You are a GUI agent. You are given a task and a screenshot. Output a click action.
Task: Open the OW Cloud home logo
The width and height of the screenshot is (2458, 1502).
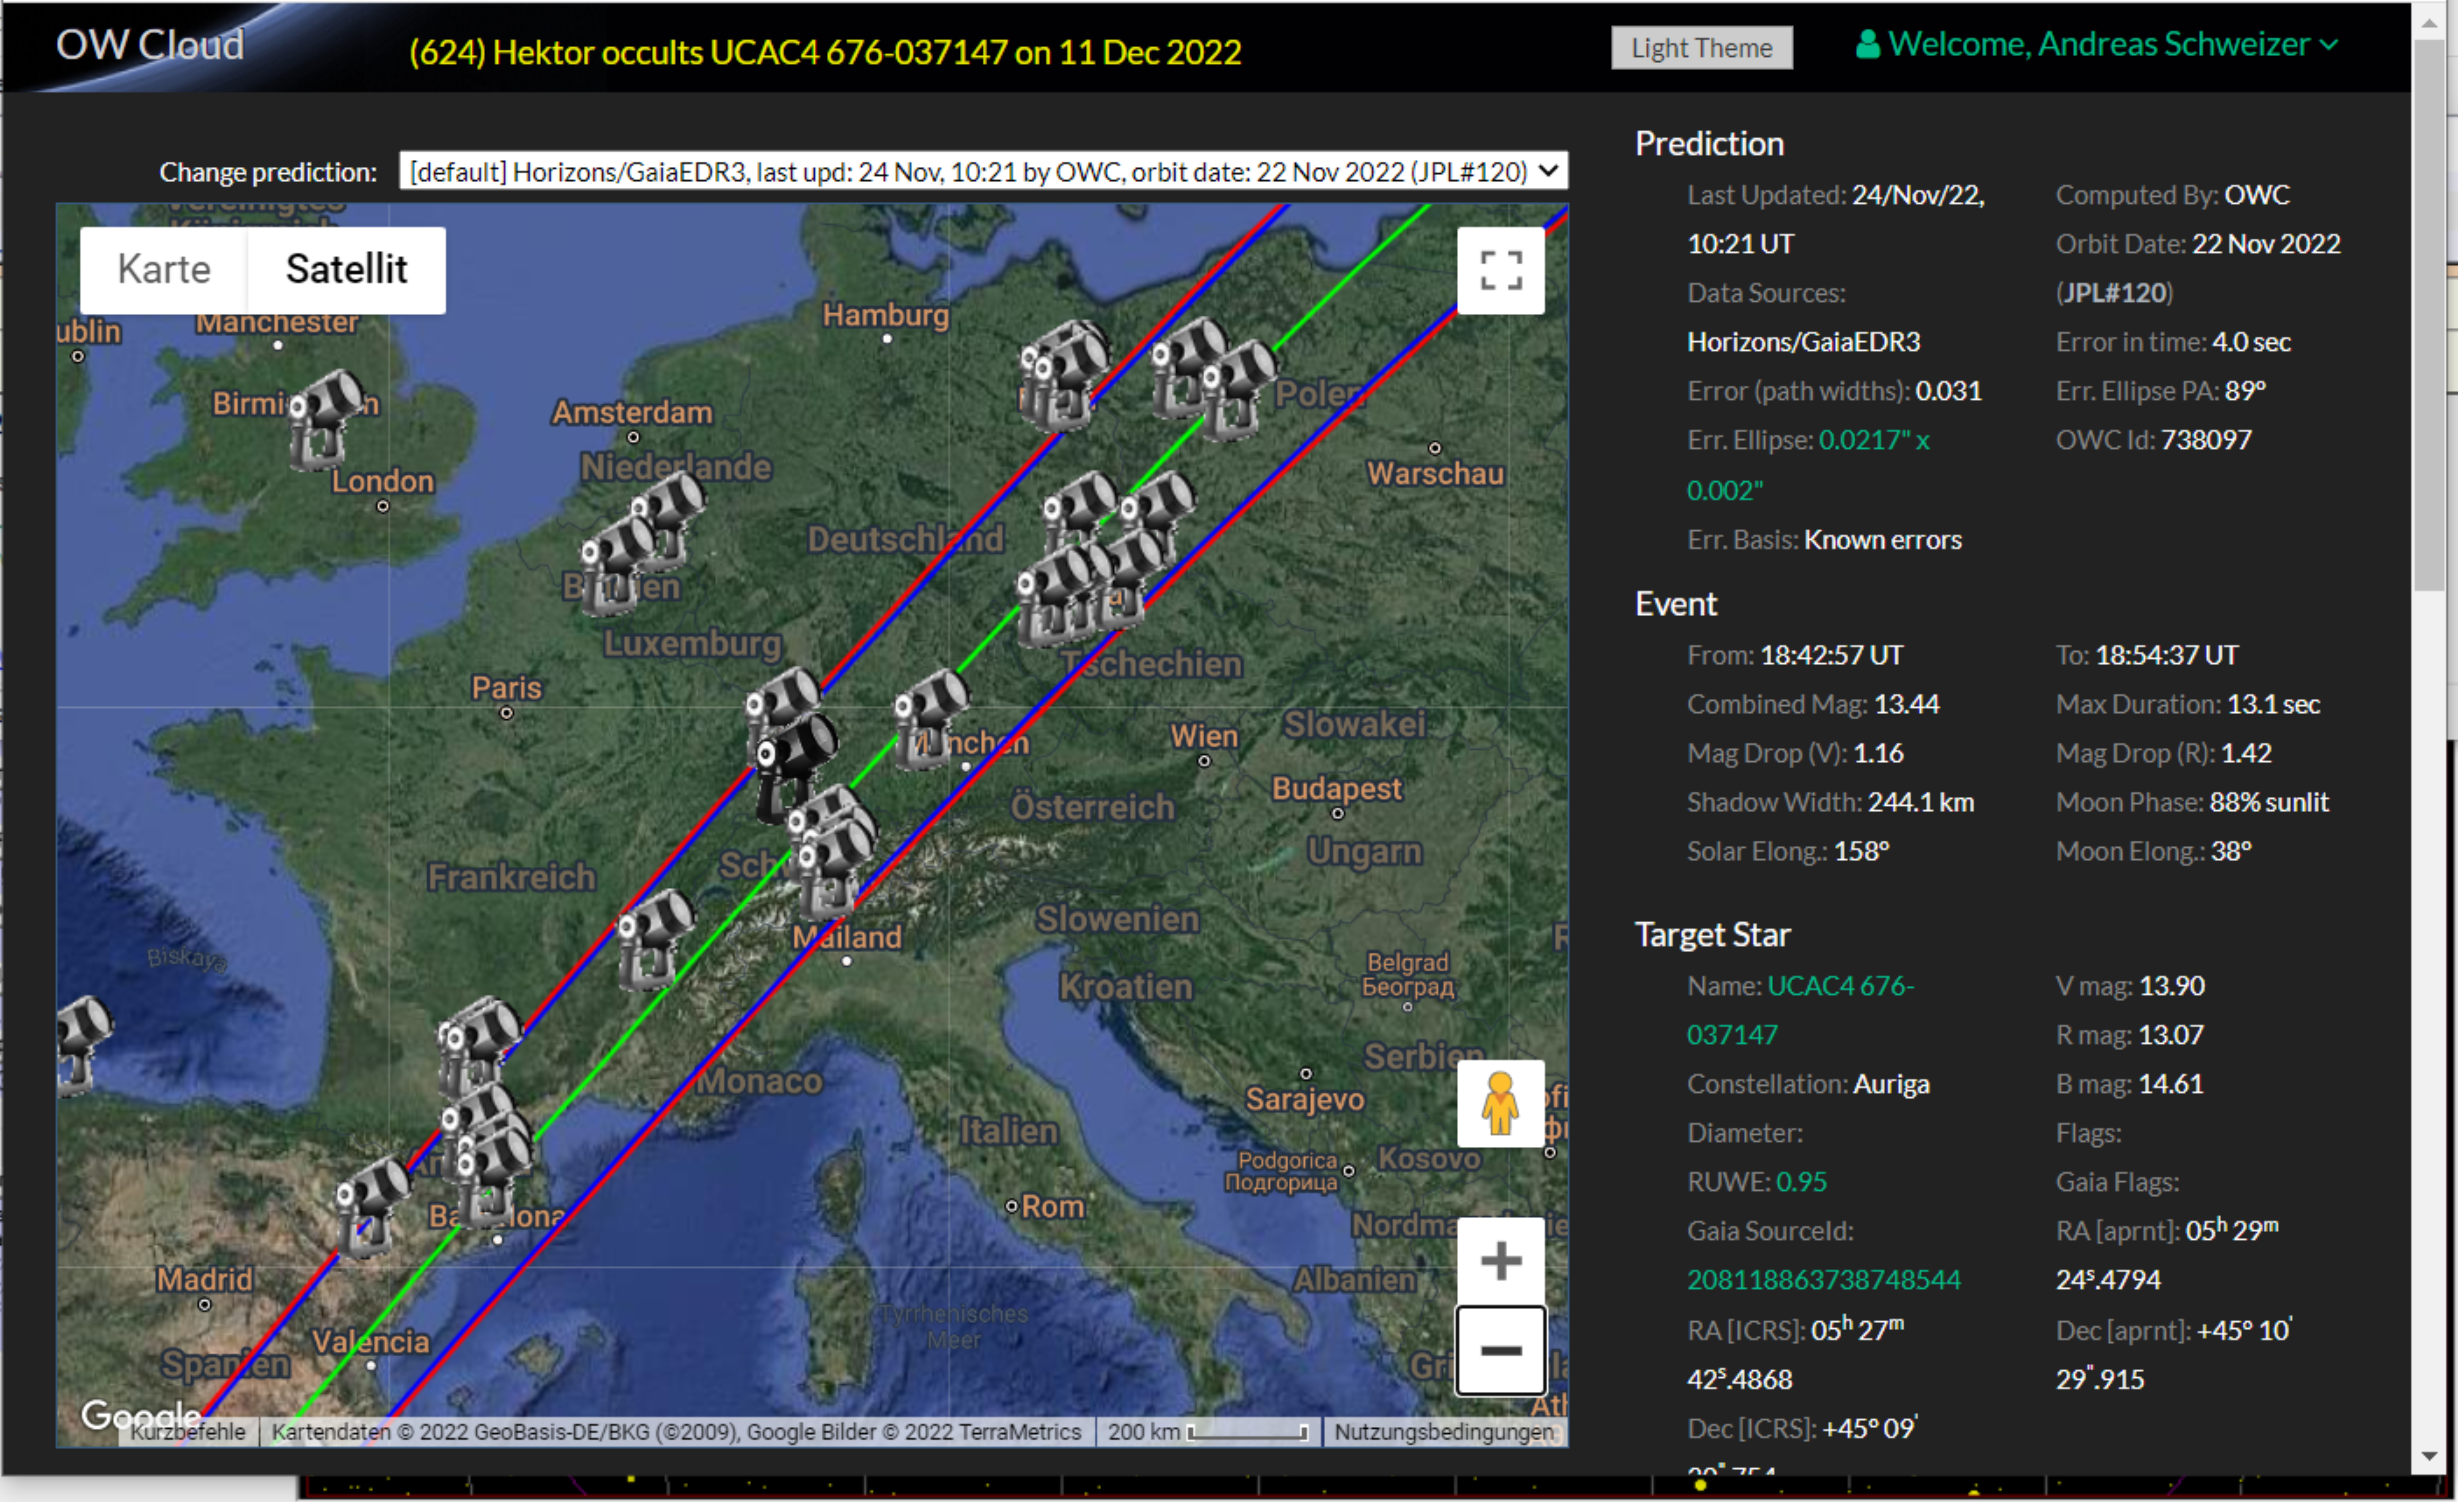click(150, 45)
